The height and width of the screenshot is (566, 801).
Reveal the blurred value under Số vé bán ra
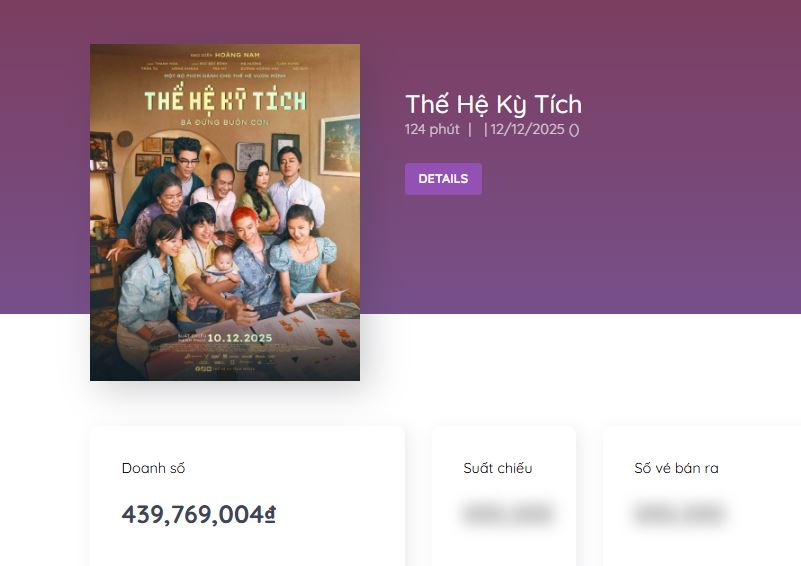point(680,514)
